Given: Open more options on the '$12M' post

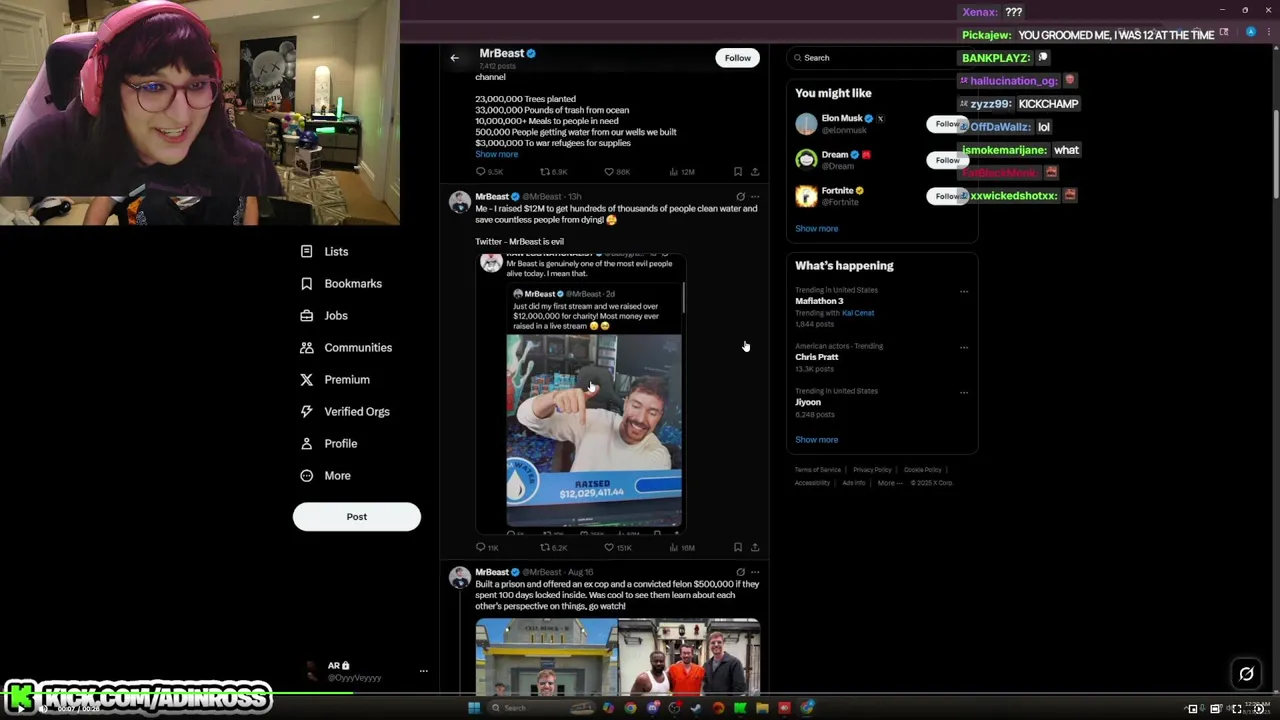Looking at the screenshot, I should [x=755, y=197].
